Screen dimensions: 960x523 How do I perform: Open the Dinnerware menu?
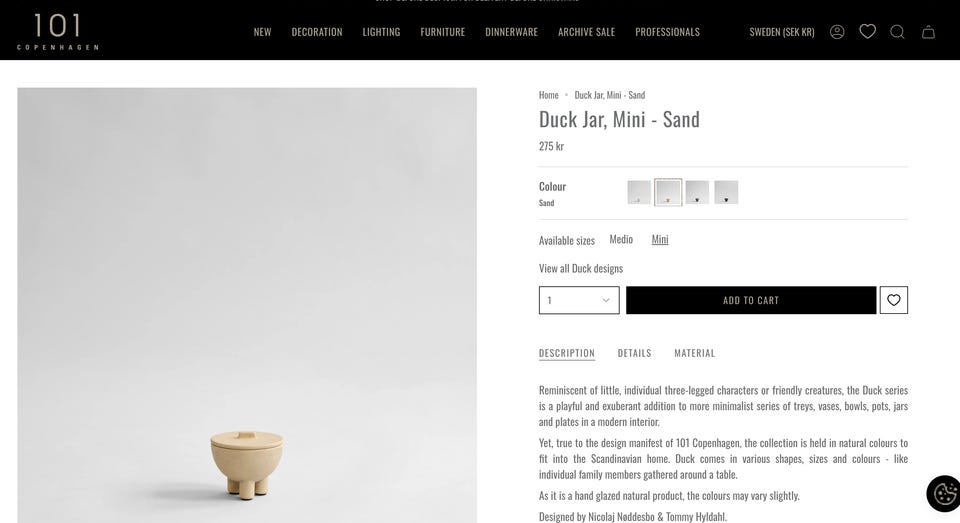(511, 32)
